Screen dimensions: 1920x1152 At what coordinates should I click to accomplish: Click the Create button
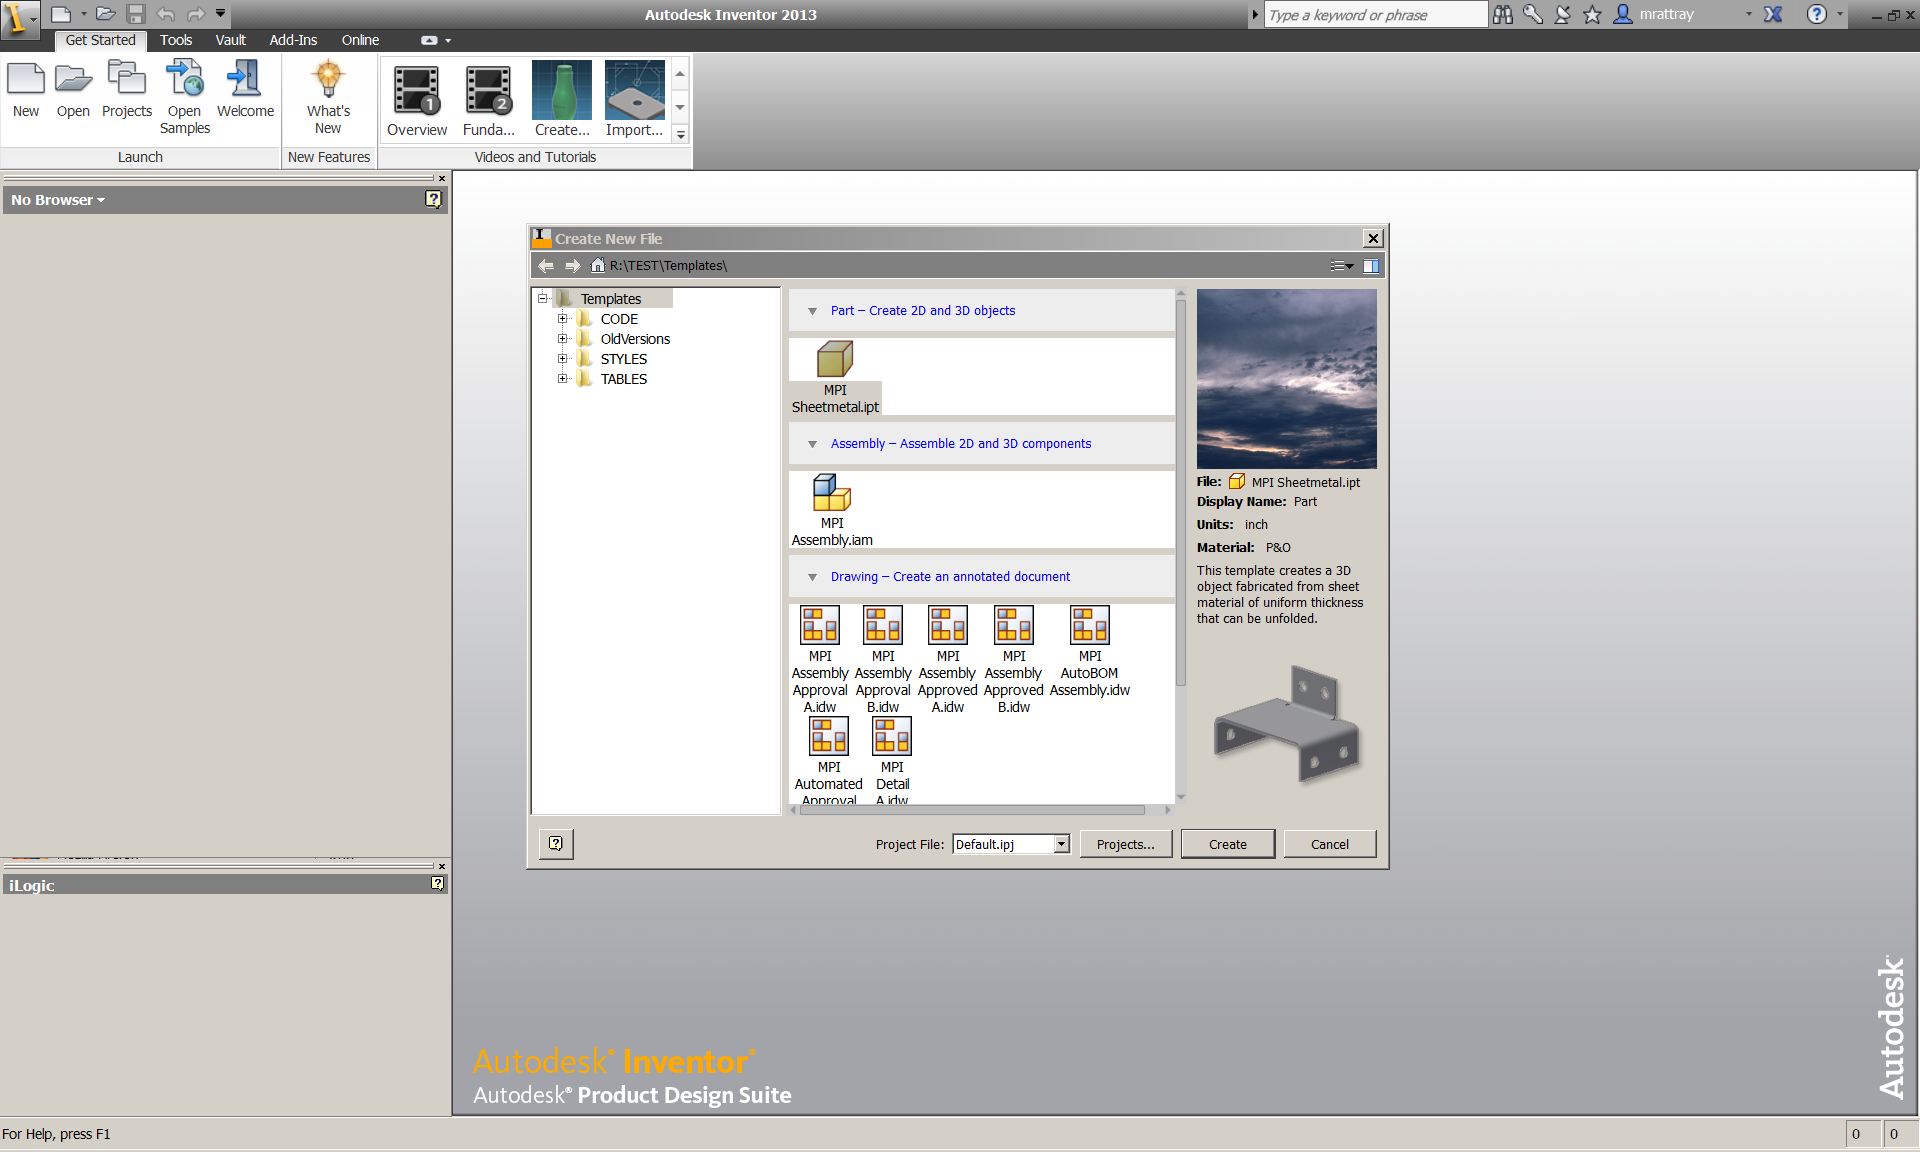[1227, 844]
